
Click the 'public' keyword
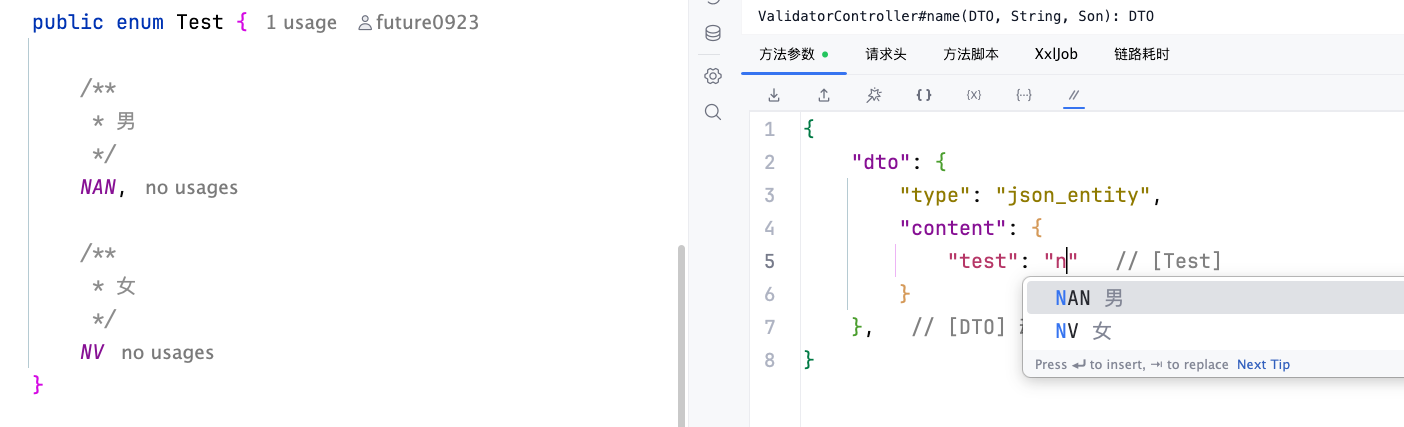68,22
